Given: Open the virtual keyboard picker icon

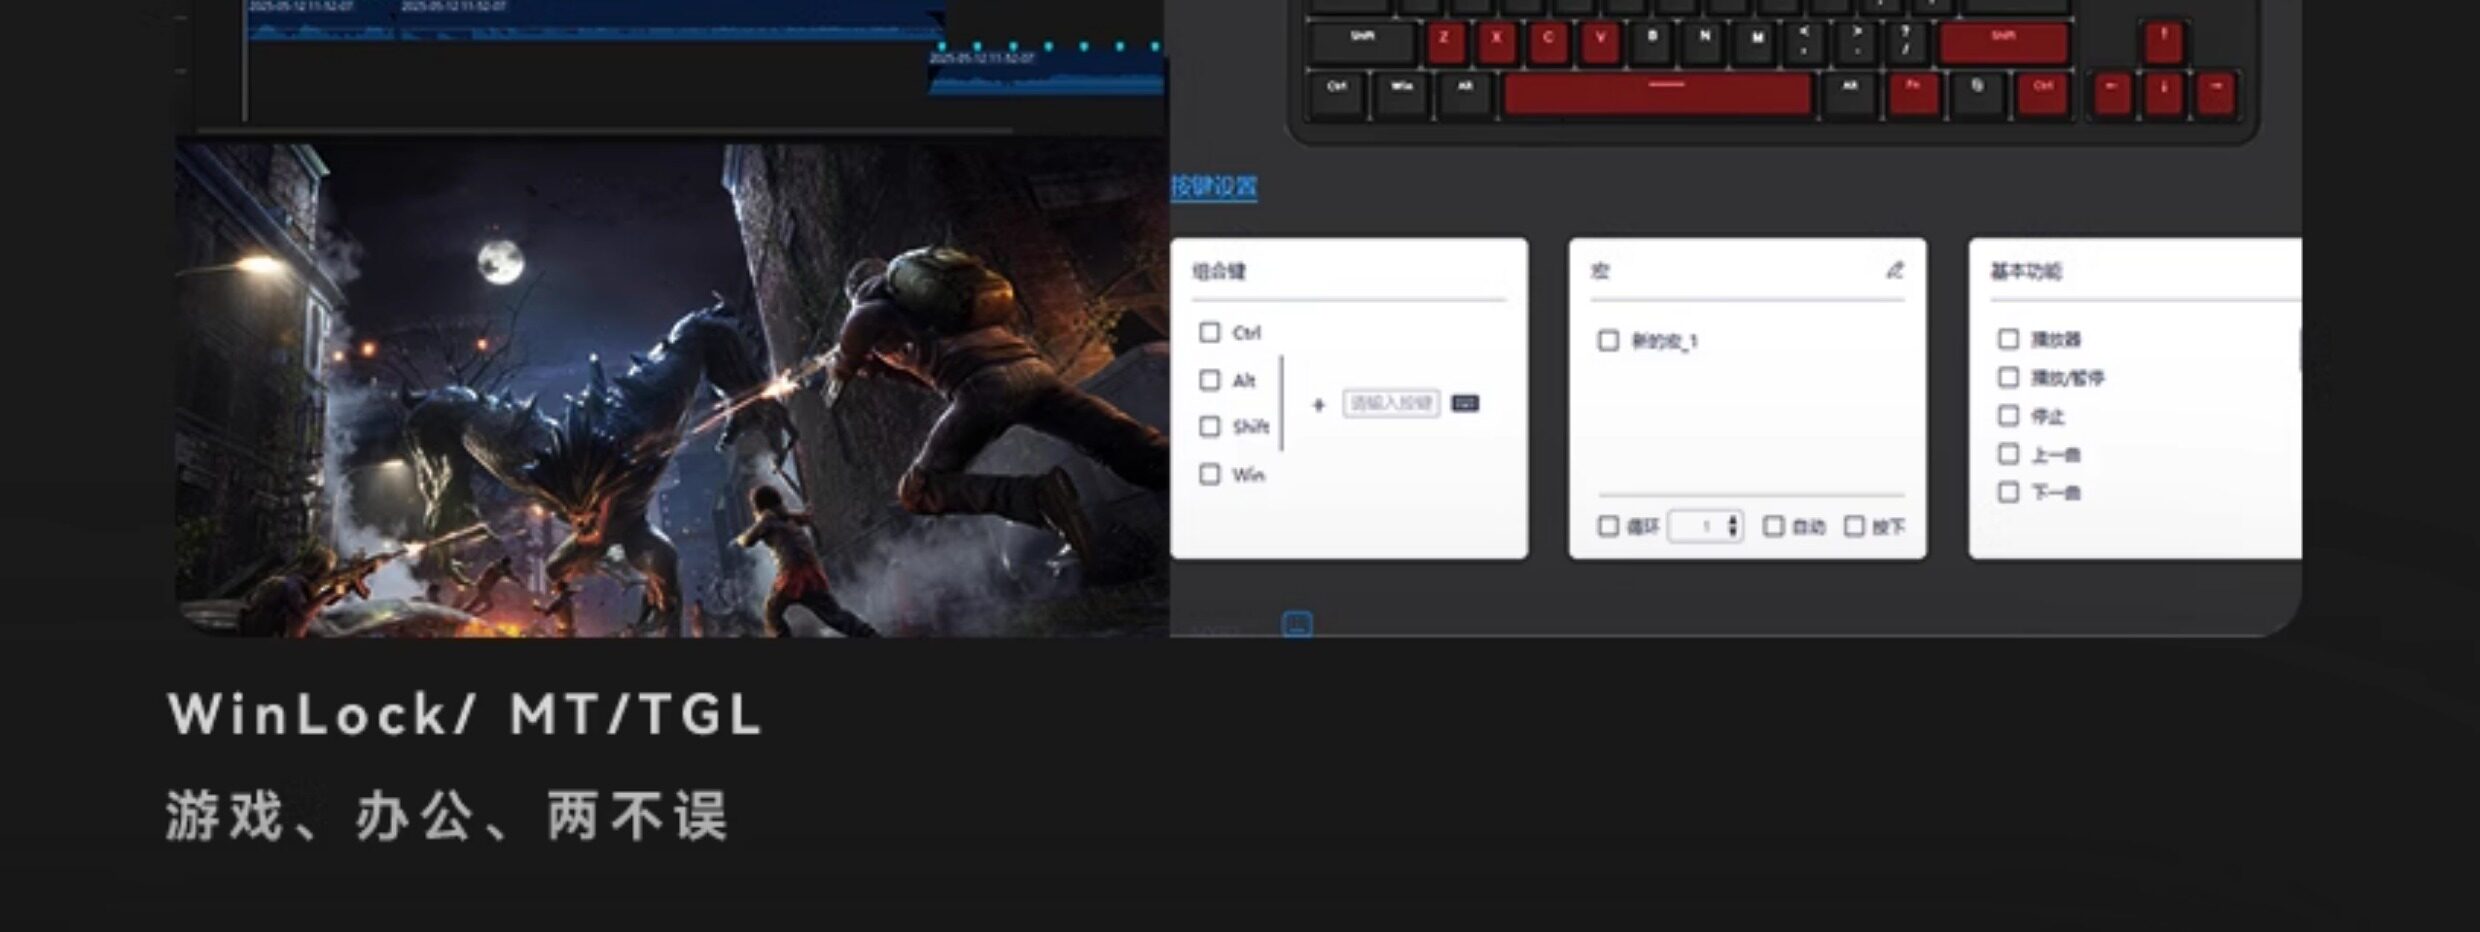Looking at the screenshot, I should (x=1465, y=403).
